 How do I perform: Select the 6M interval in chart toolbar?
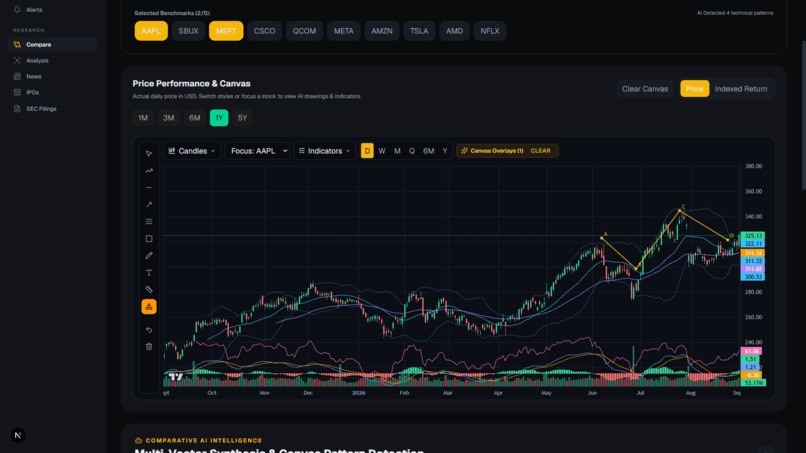[429, 151]
